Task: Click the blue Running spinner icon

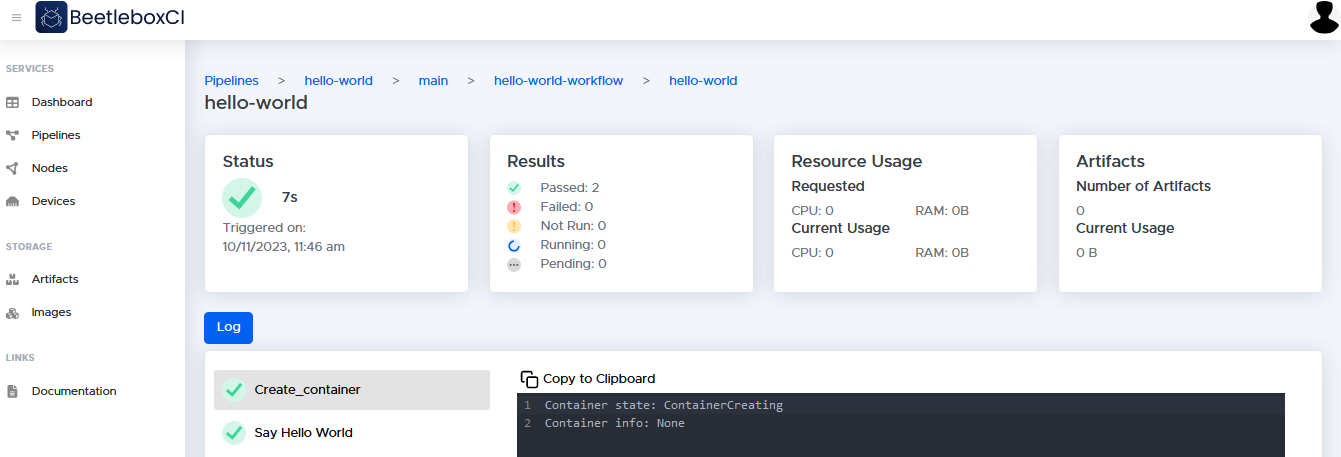Action: click(x=514, y=245)
